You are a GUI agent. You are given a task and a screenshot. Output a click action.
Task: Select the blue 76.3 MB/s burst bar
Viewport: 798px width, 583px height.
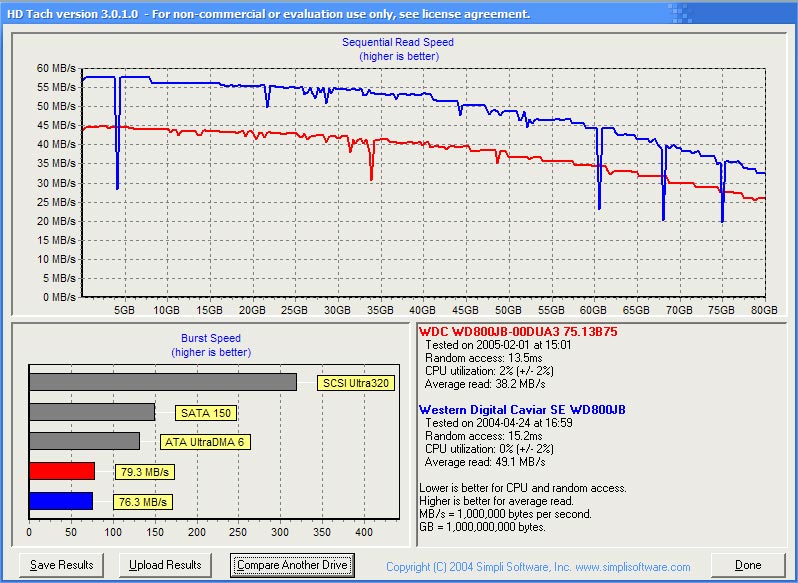(61, 501)
